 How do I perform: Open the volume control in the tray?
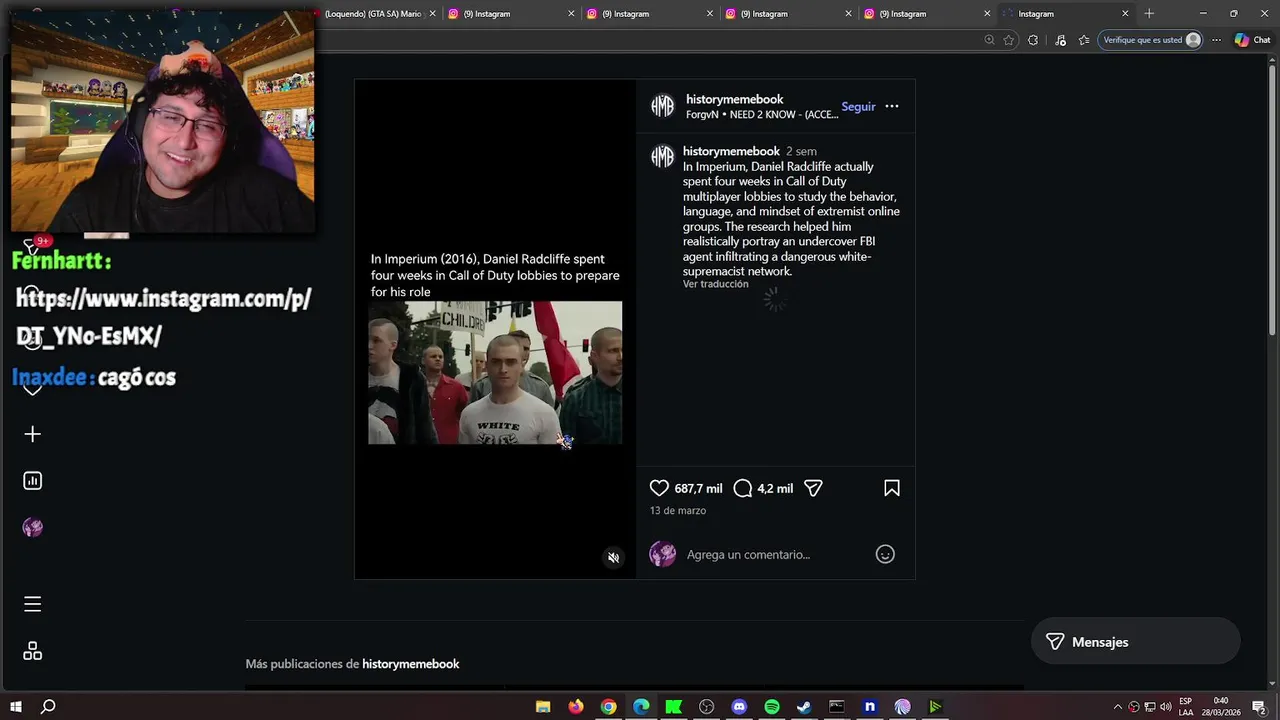pos(1166,707)
